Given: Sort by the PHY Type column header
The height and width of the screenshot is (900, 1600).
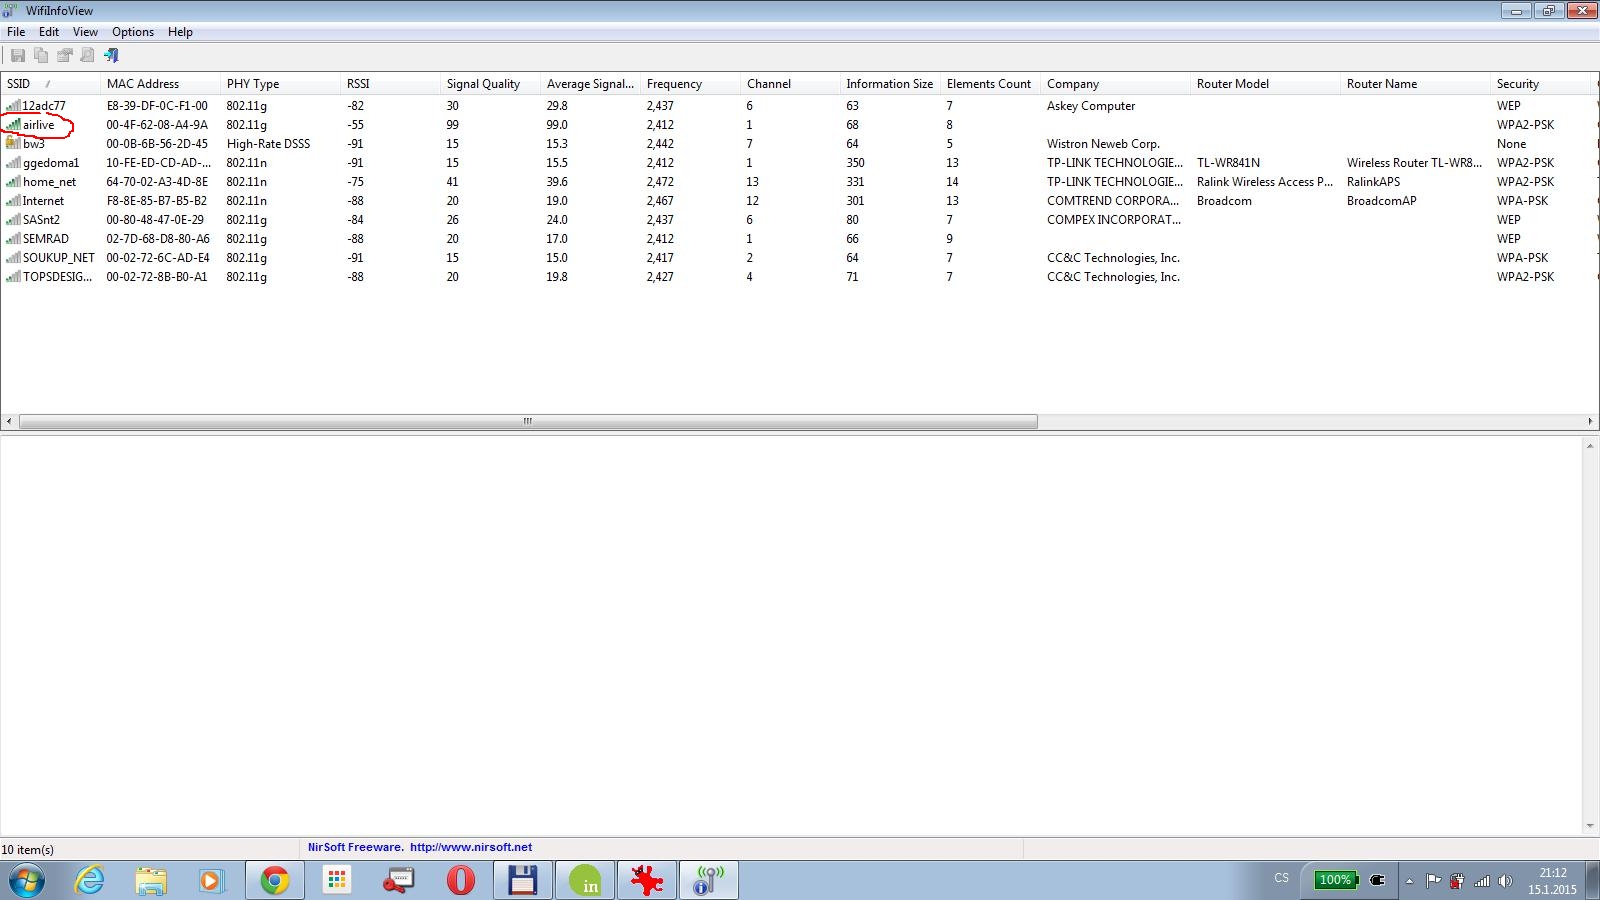Looking at the screenshot, I should [x=280, y=84].
